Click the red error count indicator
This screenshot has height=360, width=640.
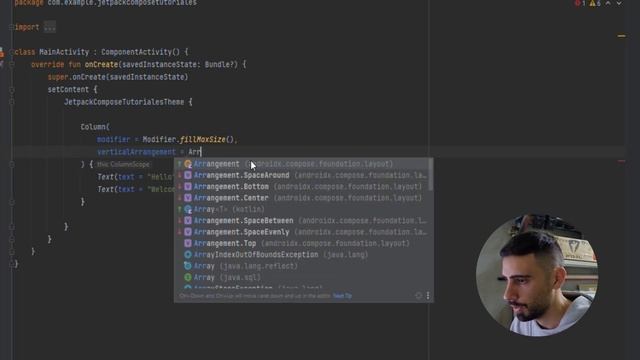(580, 3)
